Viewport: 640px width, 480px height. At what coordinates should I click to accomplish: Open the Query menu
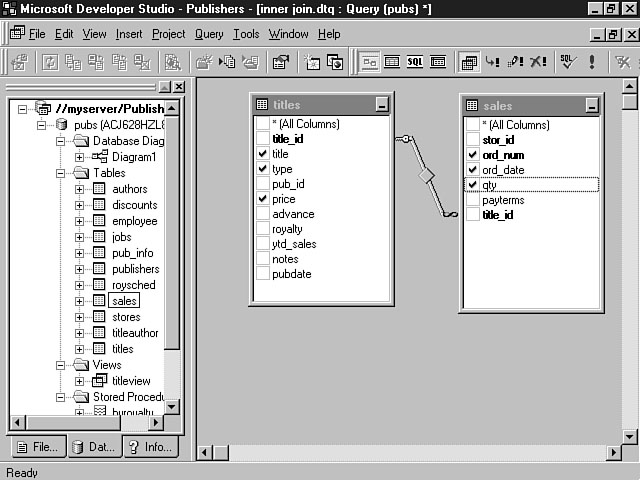[209, 34]
